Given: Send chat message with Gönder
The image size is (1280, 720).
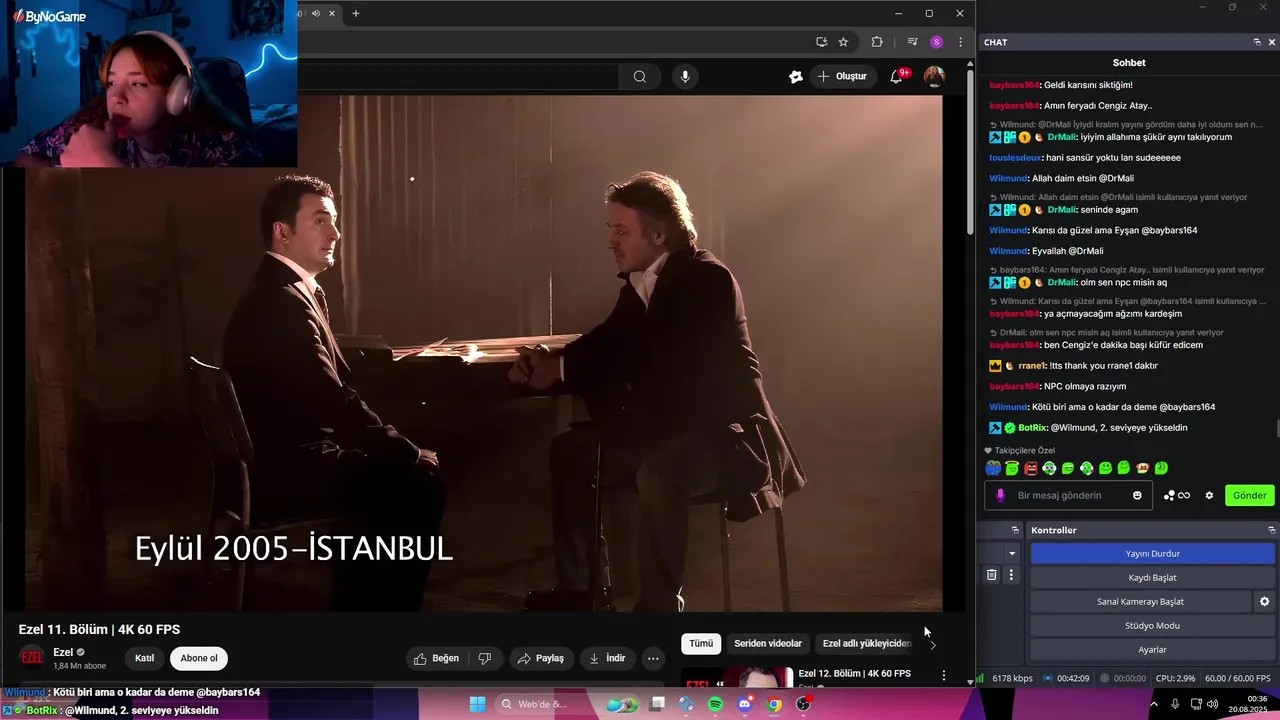Looking at the screenshot, I should click(1249, 495).
